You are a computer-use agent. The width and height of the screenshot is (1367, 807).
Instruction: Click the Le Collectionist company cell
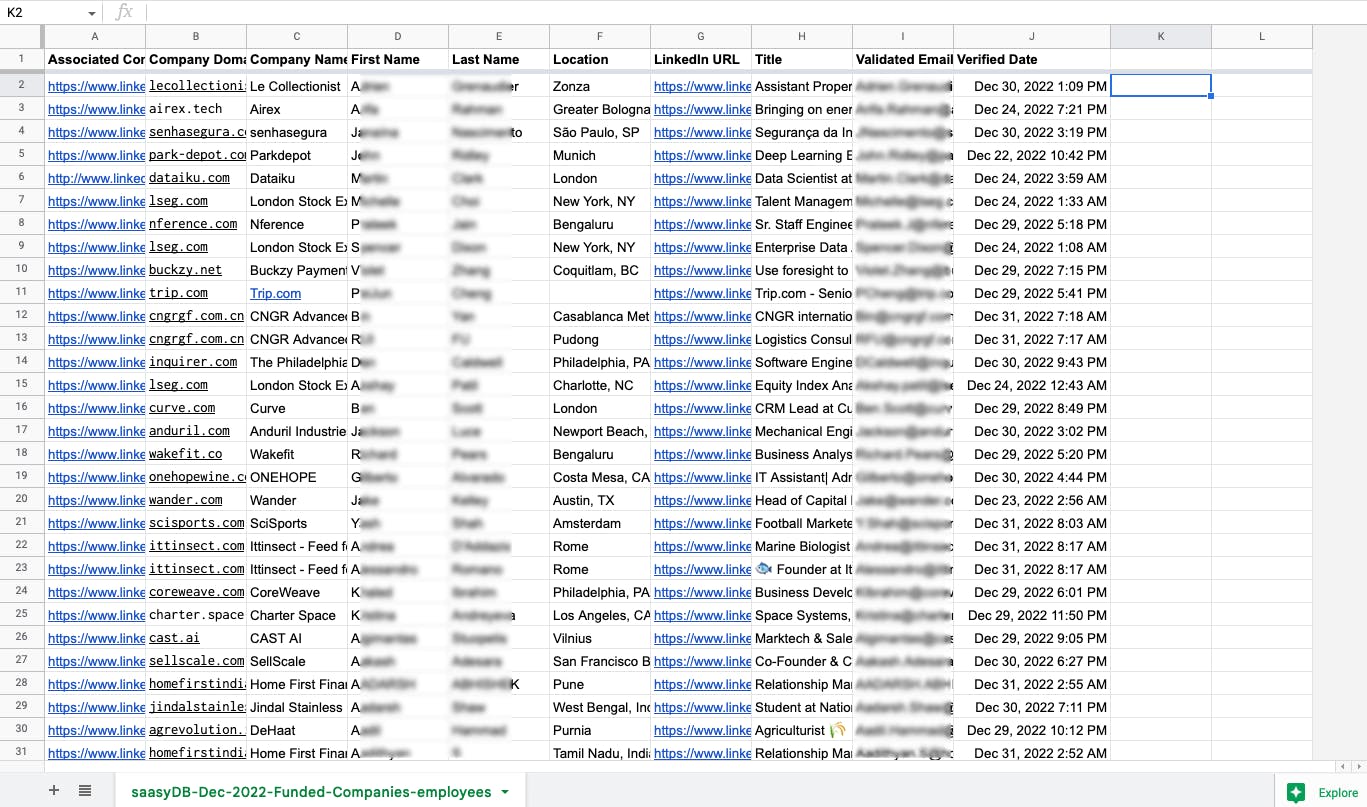tap(297, 86)
